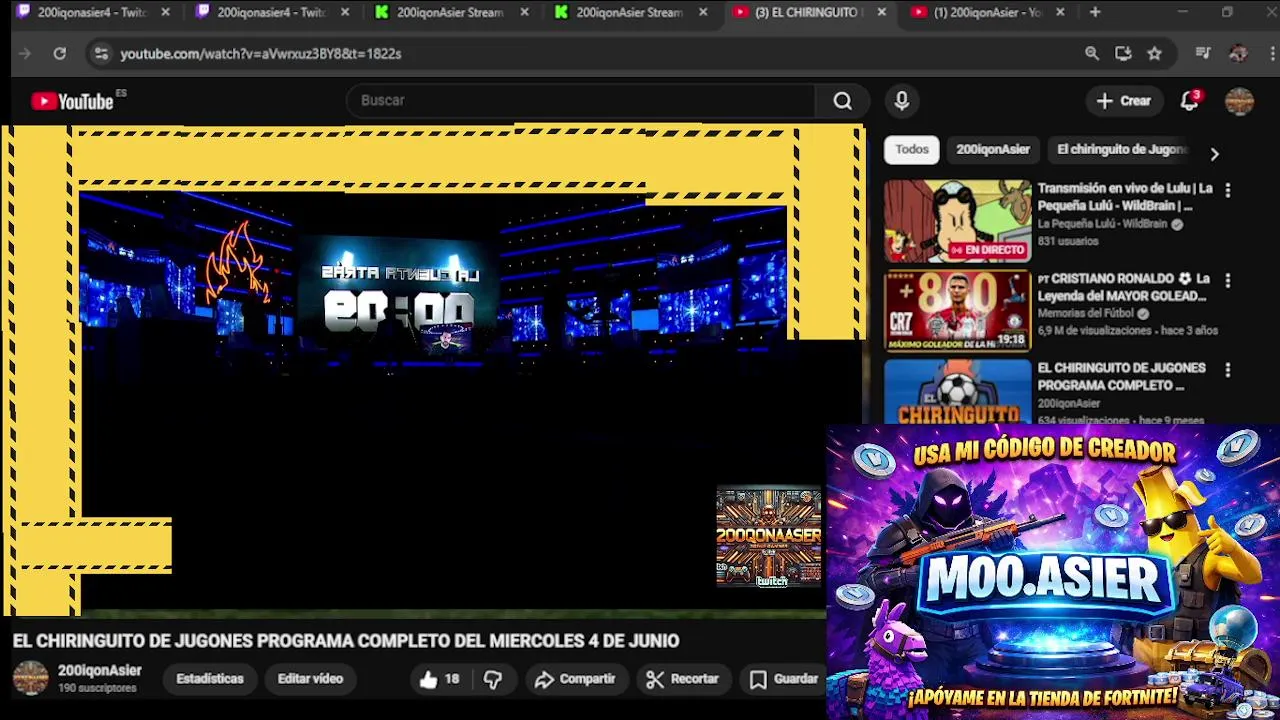
Task: Open Cristiano Ronaldo video thumbnail
Action: click(957, 311)
